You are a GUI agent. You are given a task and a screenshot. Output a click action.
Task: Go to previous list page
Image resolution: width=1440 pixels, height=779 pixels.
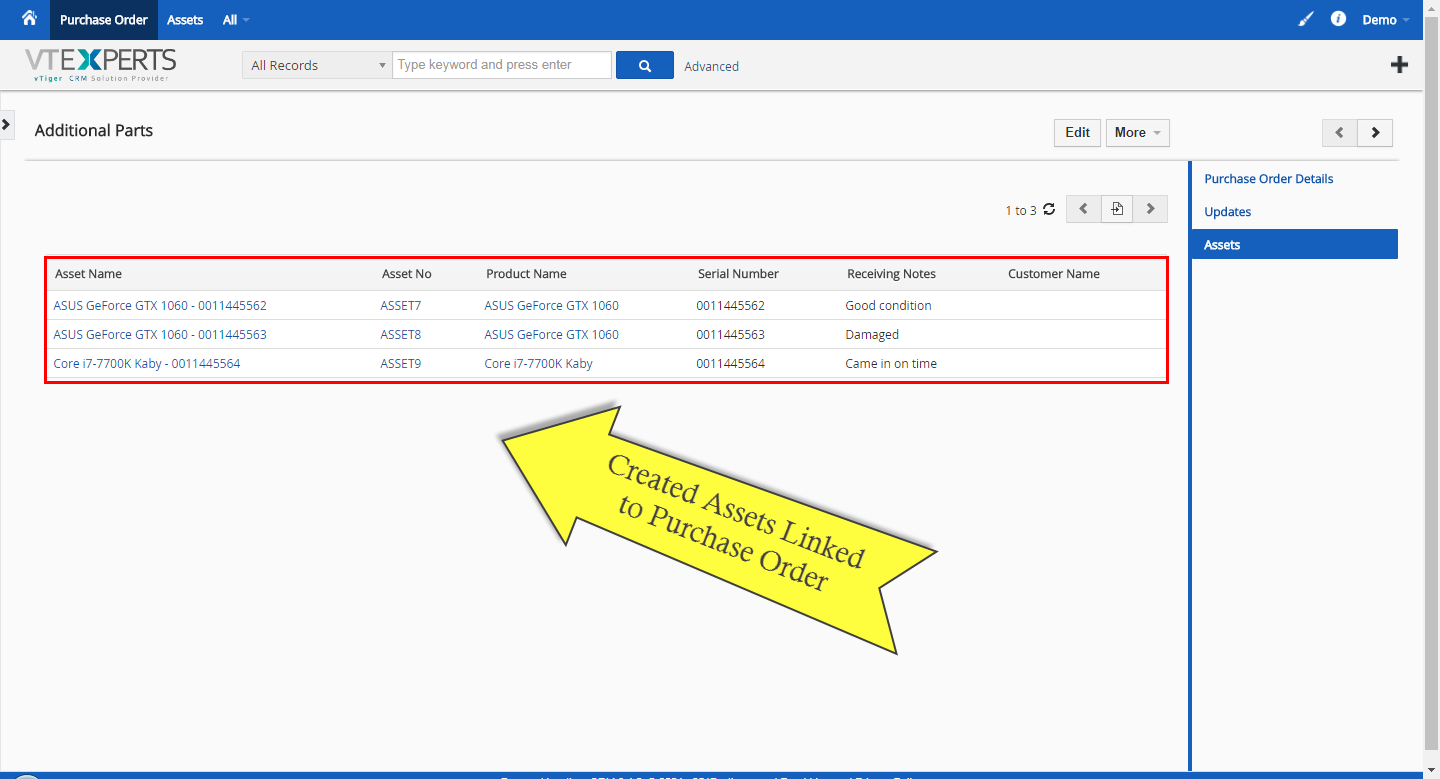coord(1083,209)
